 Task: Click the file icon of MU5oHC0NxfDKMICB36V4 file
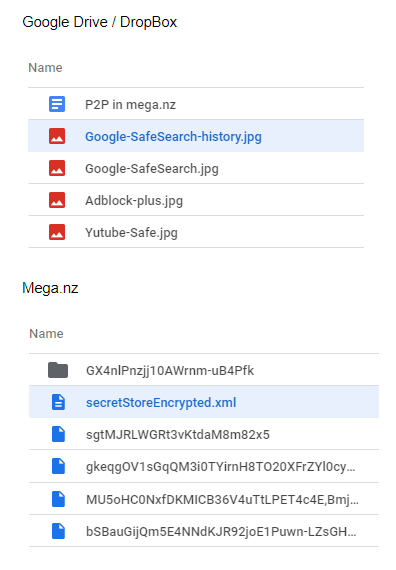coord(58,499)
